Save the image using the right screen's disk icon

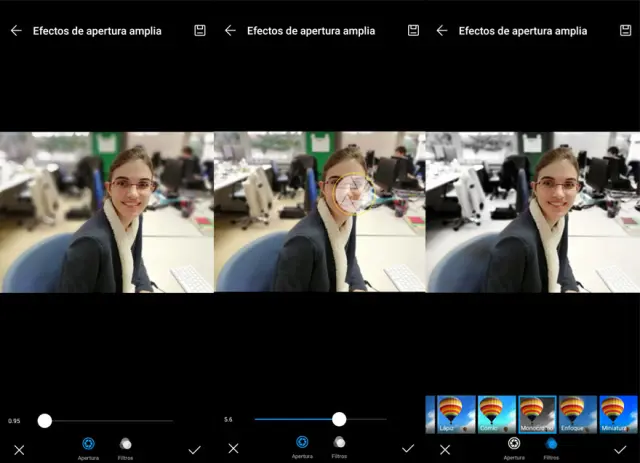coord(626,31)
